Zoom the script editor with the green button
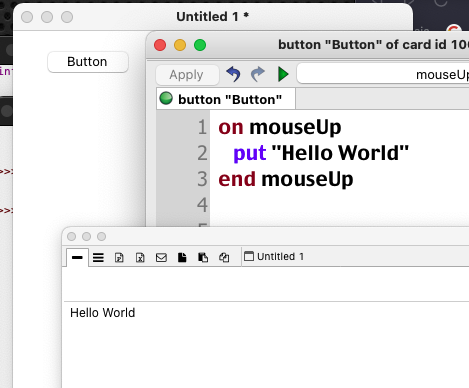Screen dimensions: 469x388 200,45
